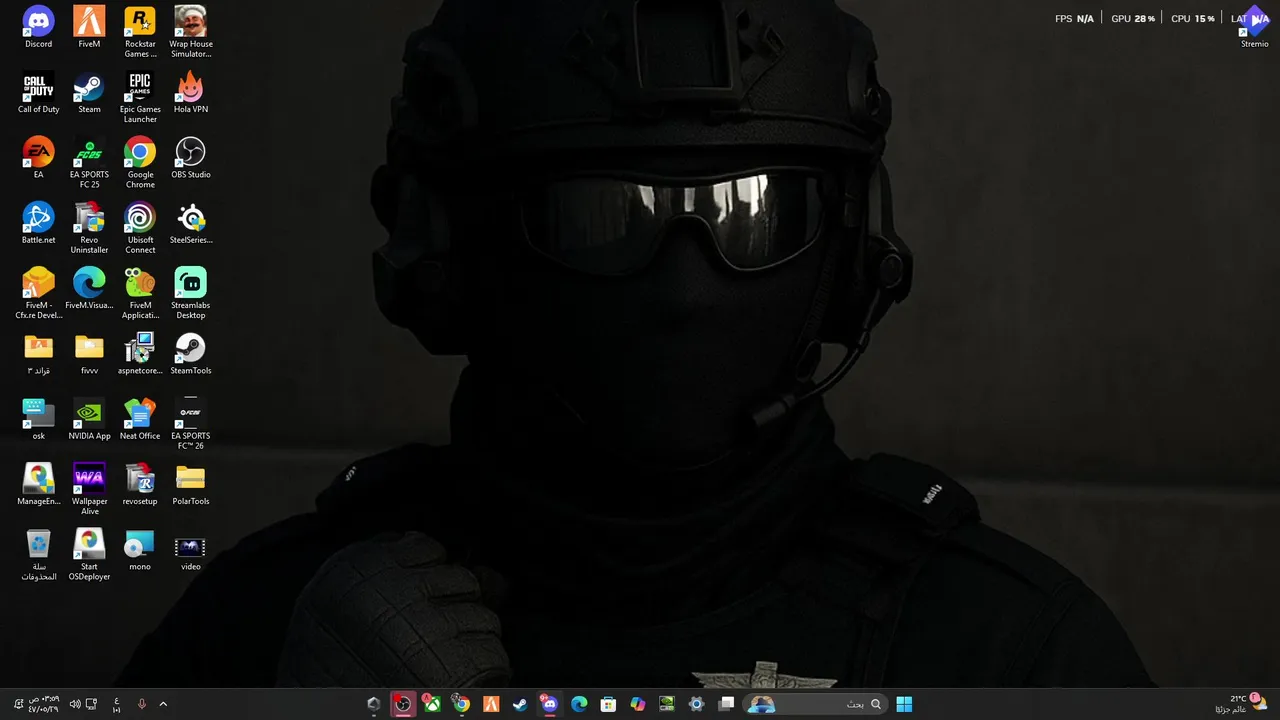Select the revosetup installer icon
The width and height of the screenshot is (1280, 720).
(x=140, y=485)
